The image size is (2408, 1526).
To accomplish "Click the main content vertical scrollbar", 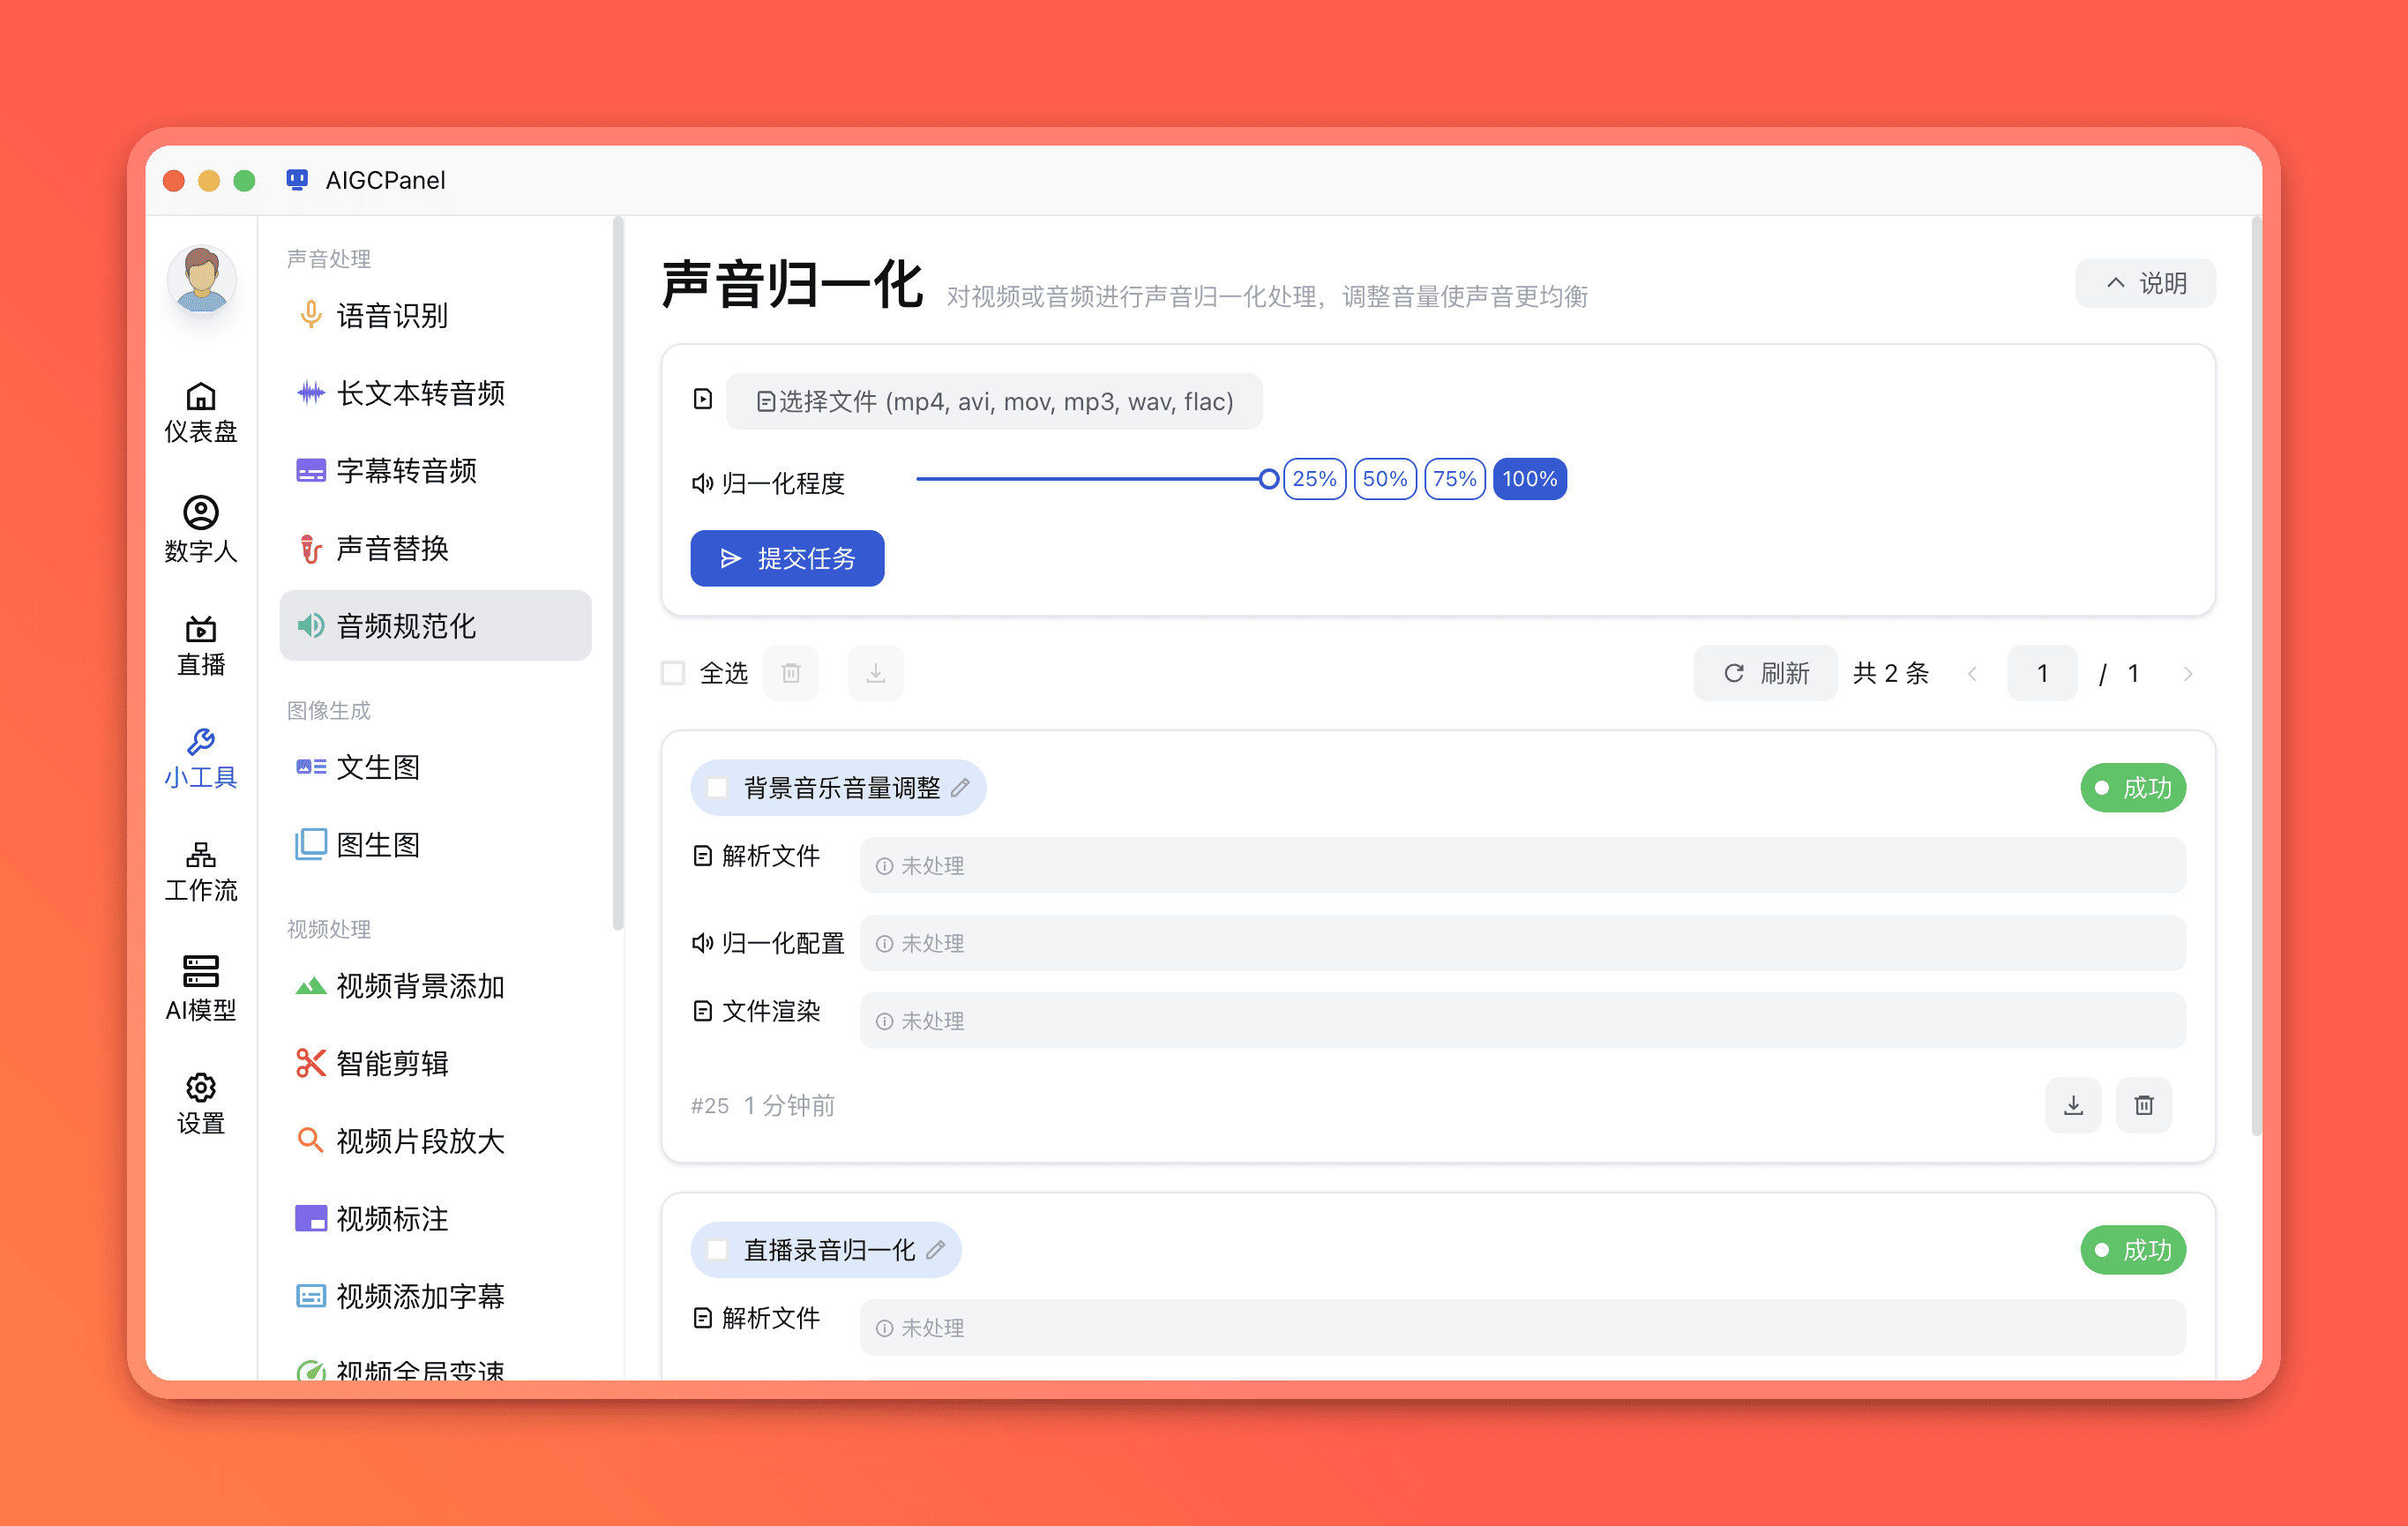I will [2255, 676].
